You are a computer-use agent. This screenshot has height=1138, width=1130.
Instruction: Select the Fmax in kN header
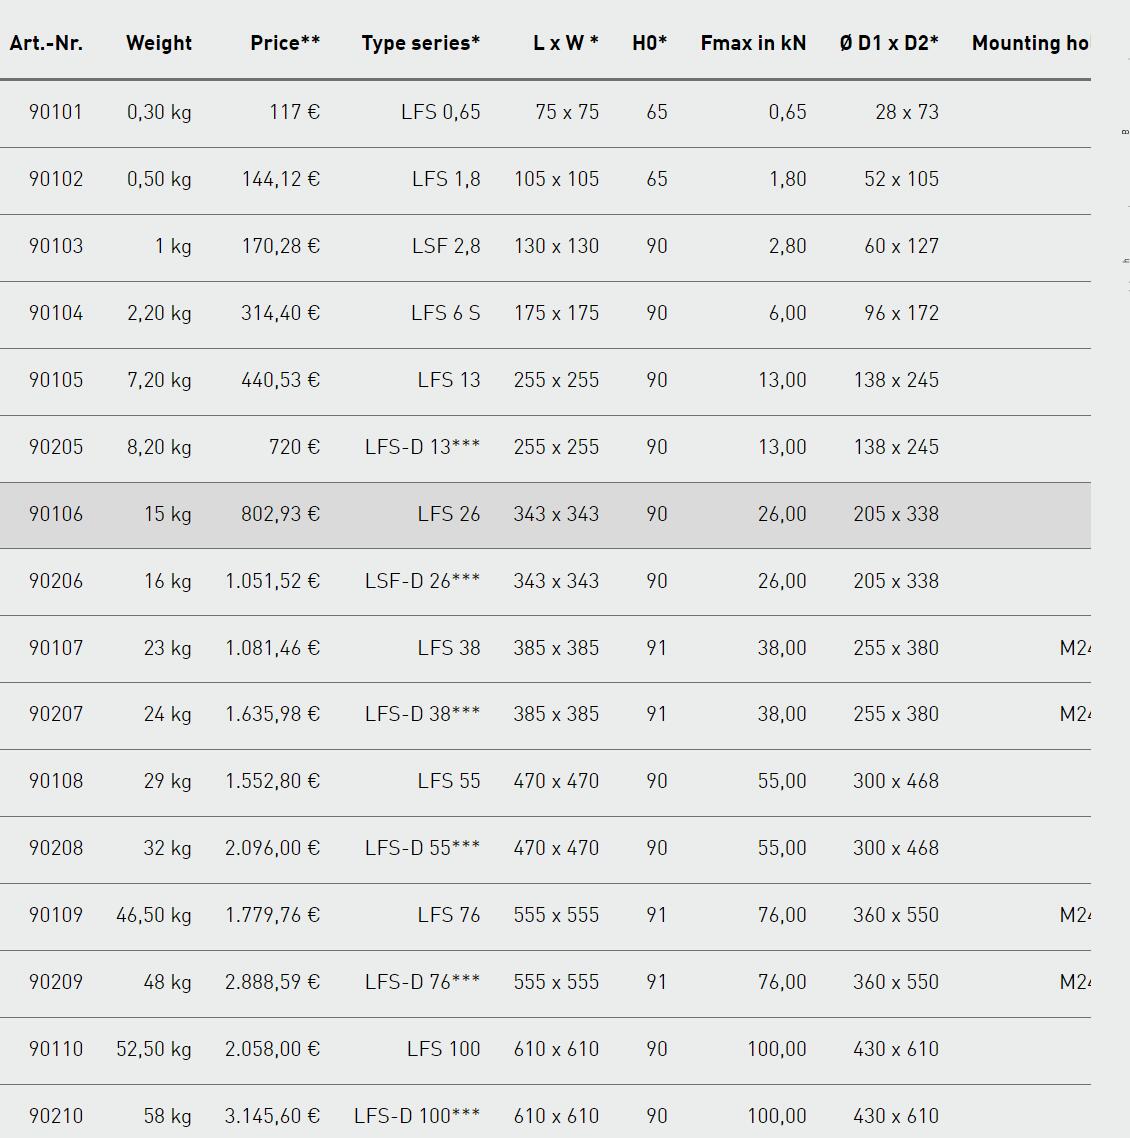coord(753,43)
